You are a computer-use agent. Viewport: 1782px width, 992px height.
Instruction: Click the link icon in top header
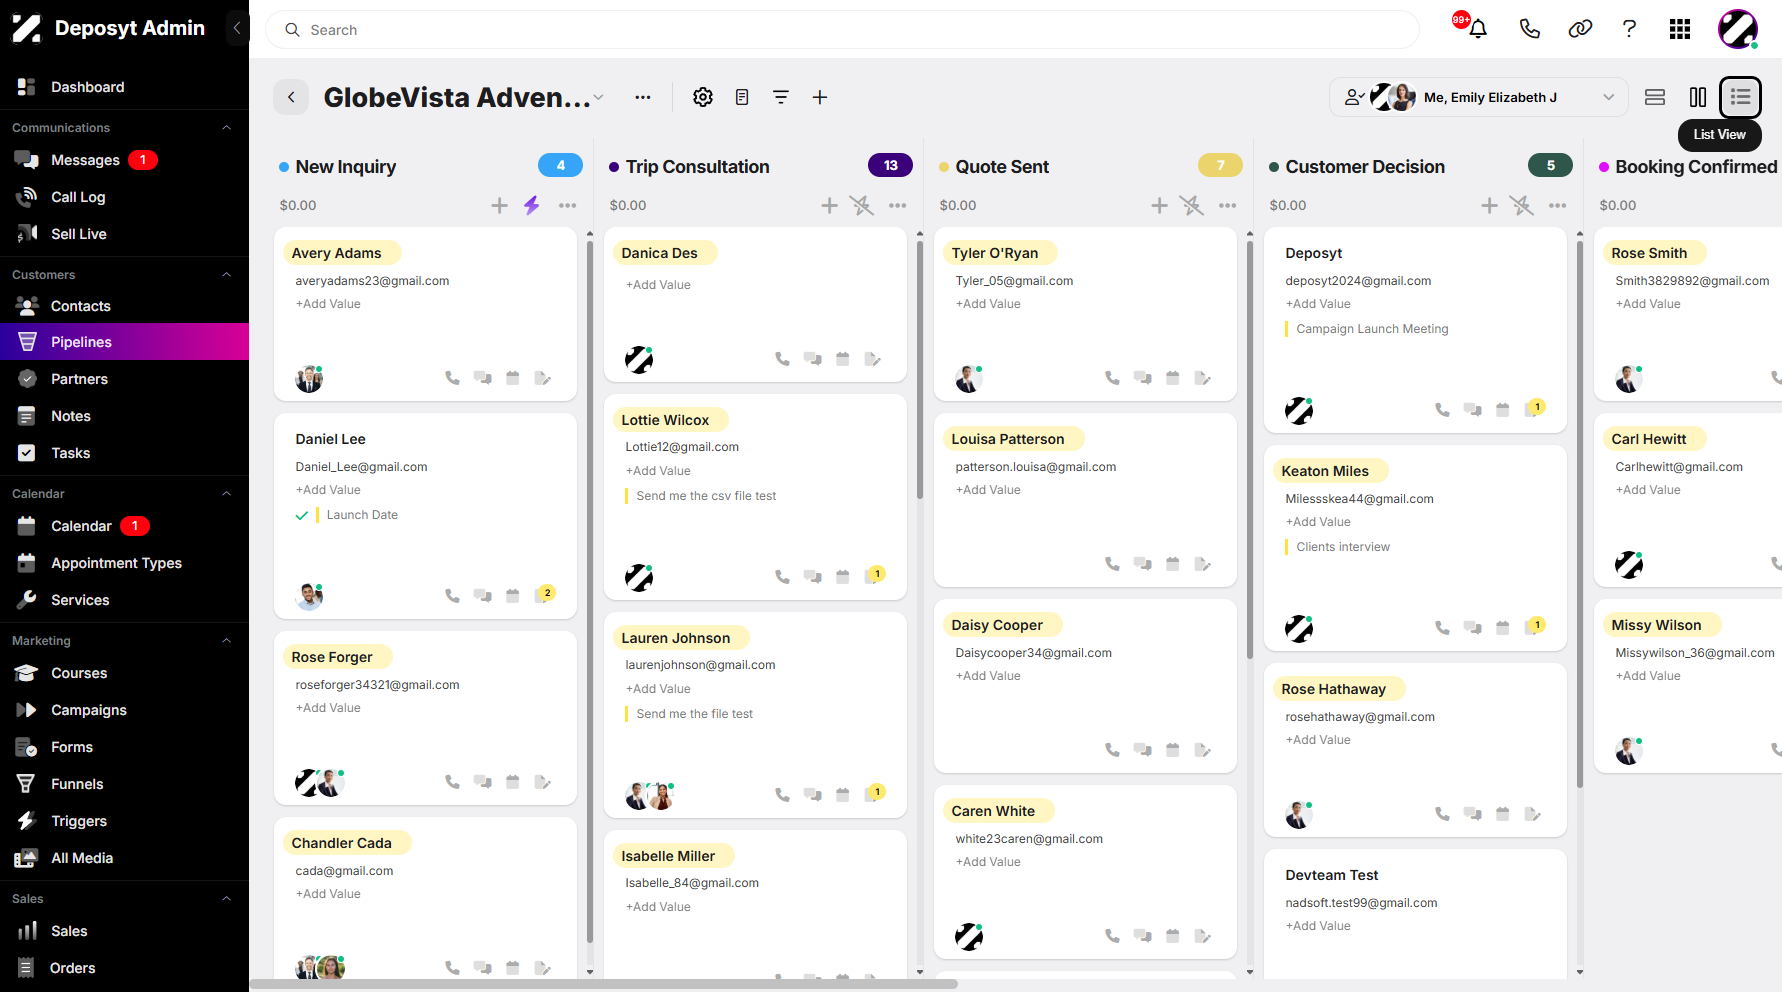(x=1580, y=29)
